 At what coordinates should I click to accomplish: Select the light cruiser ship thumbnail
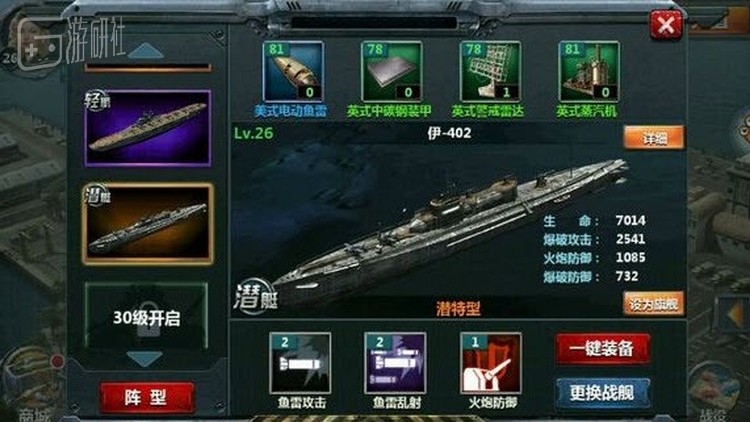point(148,128)
